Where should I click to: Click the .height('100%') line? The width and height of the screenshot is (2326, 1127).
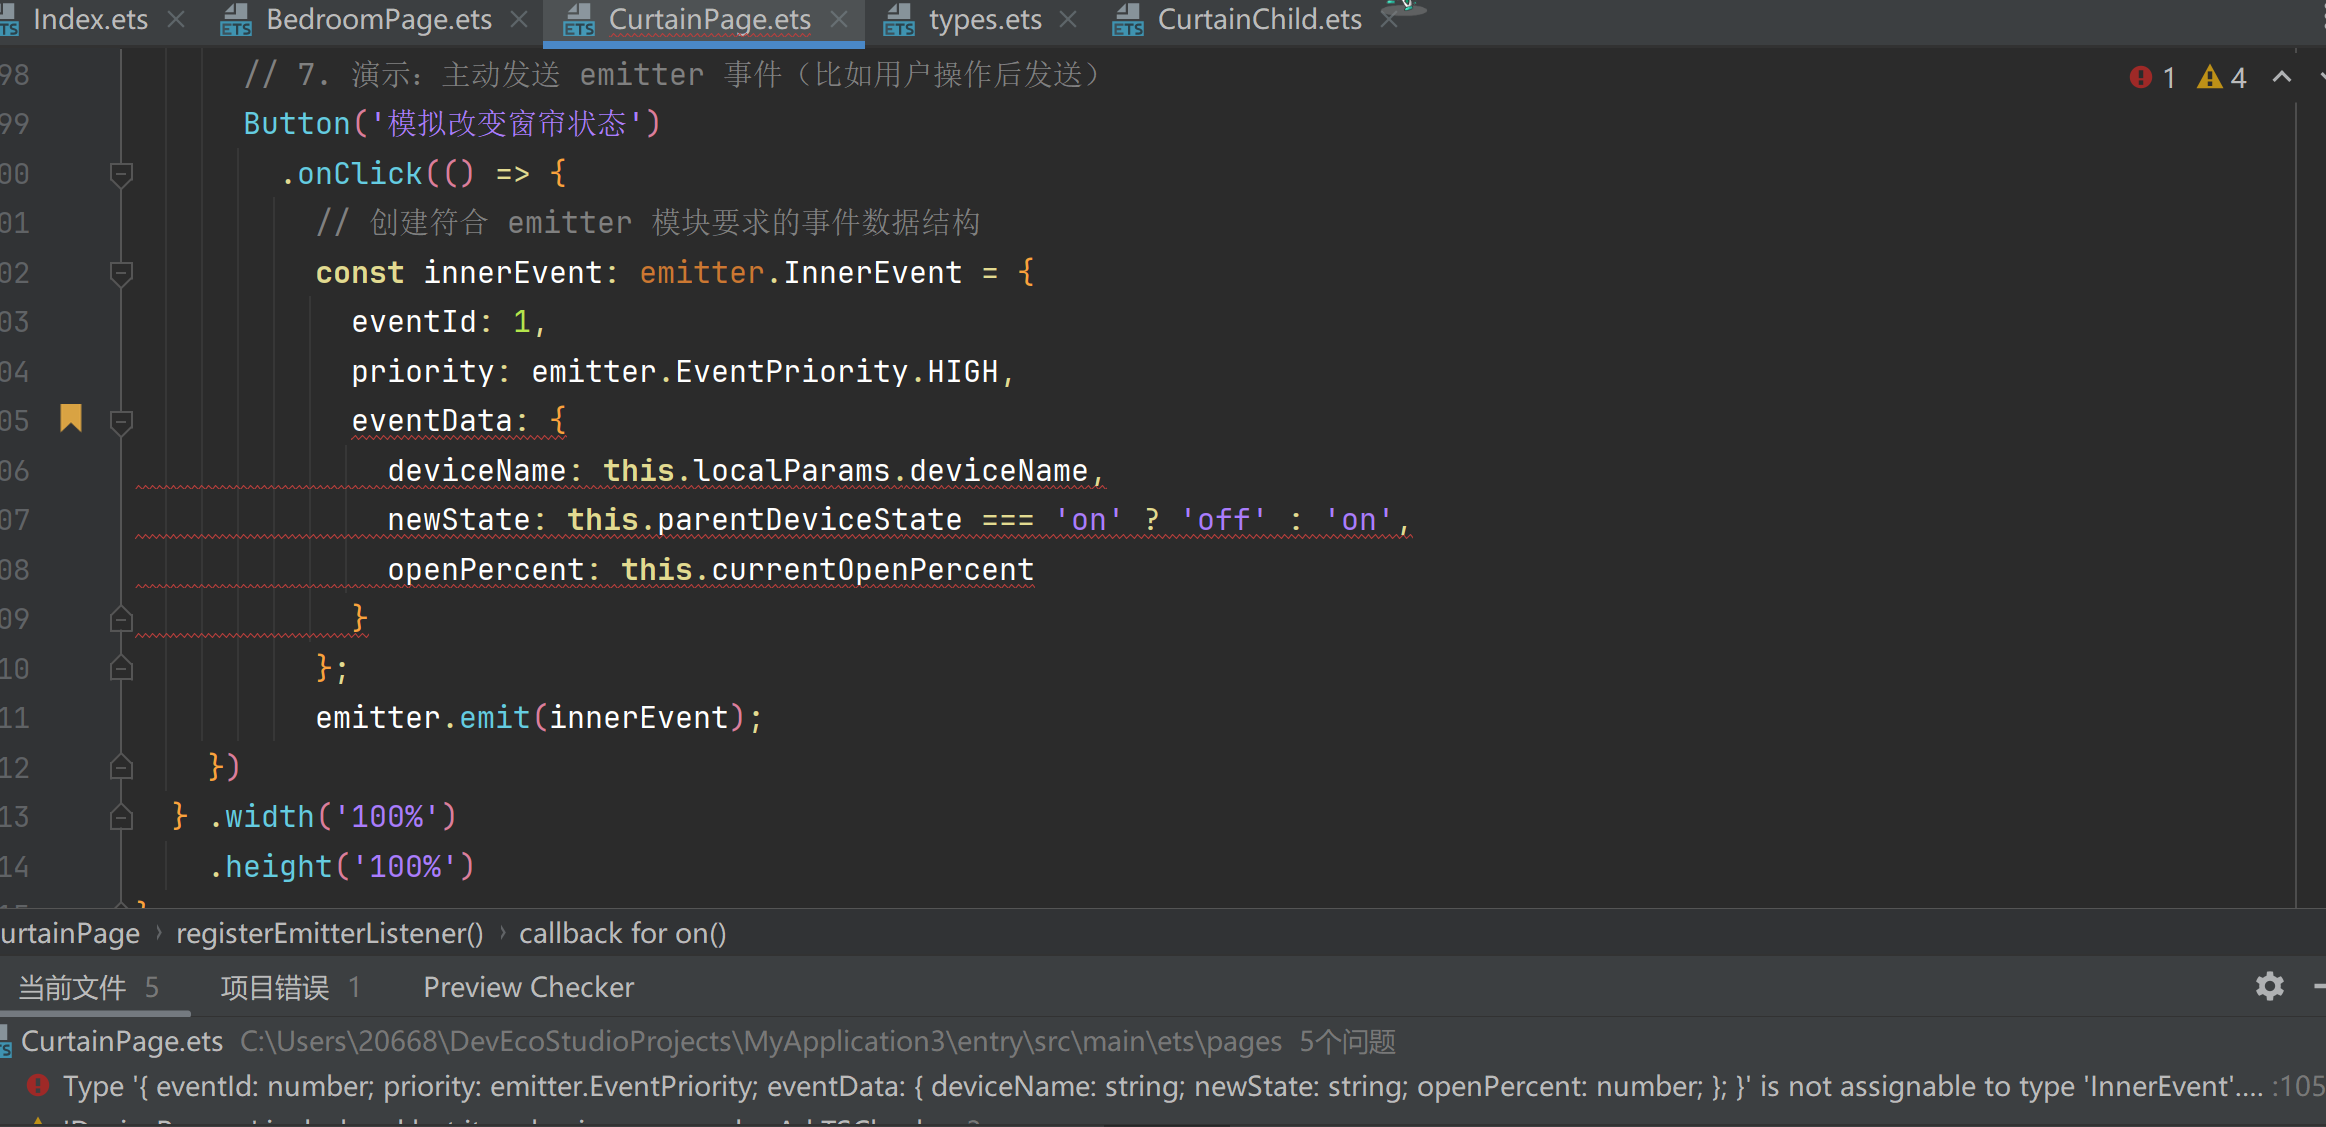coord(341,867)
